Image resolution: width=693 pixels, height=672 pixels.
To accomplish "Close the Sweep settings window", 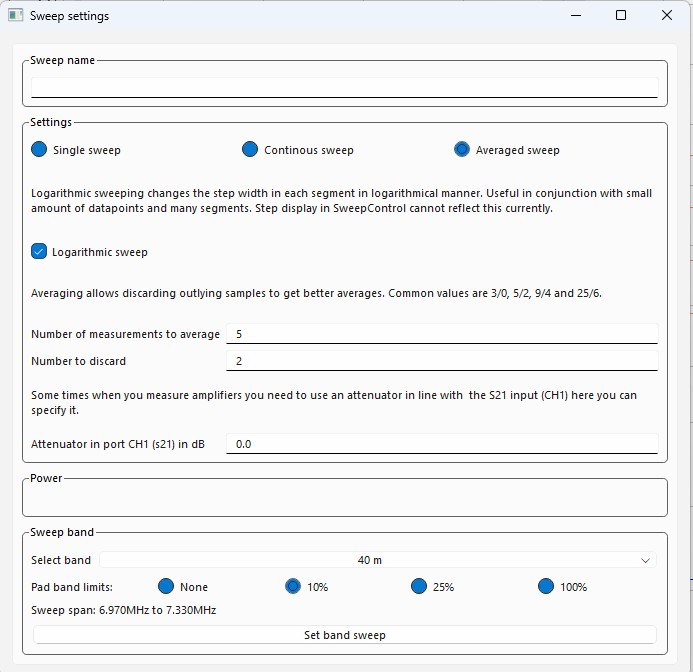I will click(x=667, y=16).
